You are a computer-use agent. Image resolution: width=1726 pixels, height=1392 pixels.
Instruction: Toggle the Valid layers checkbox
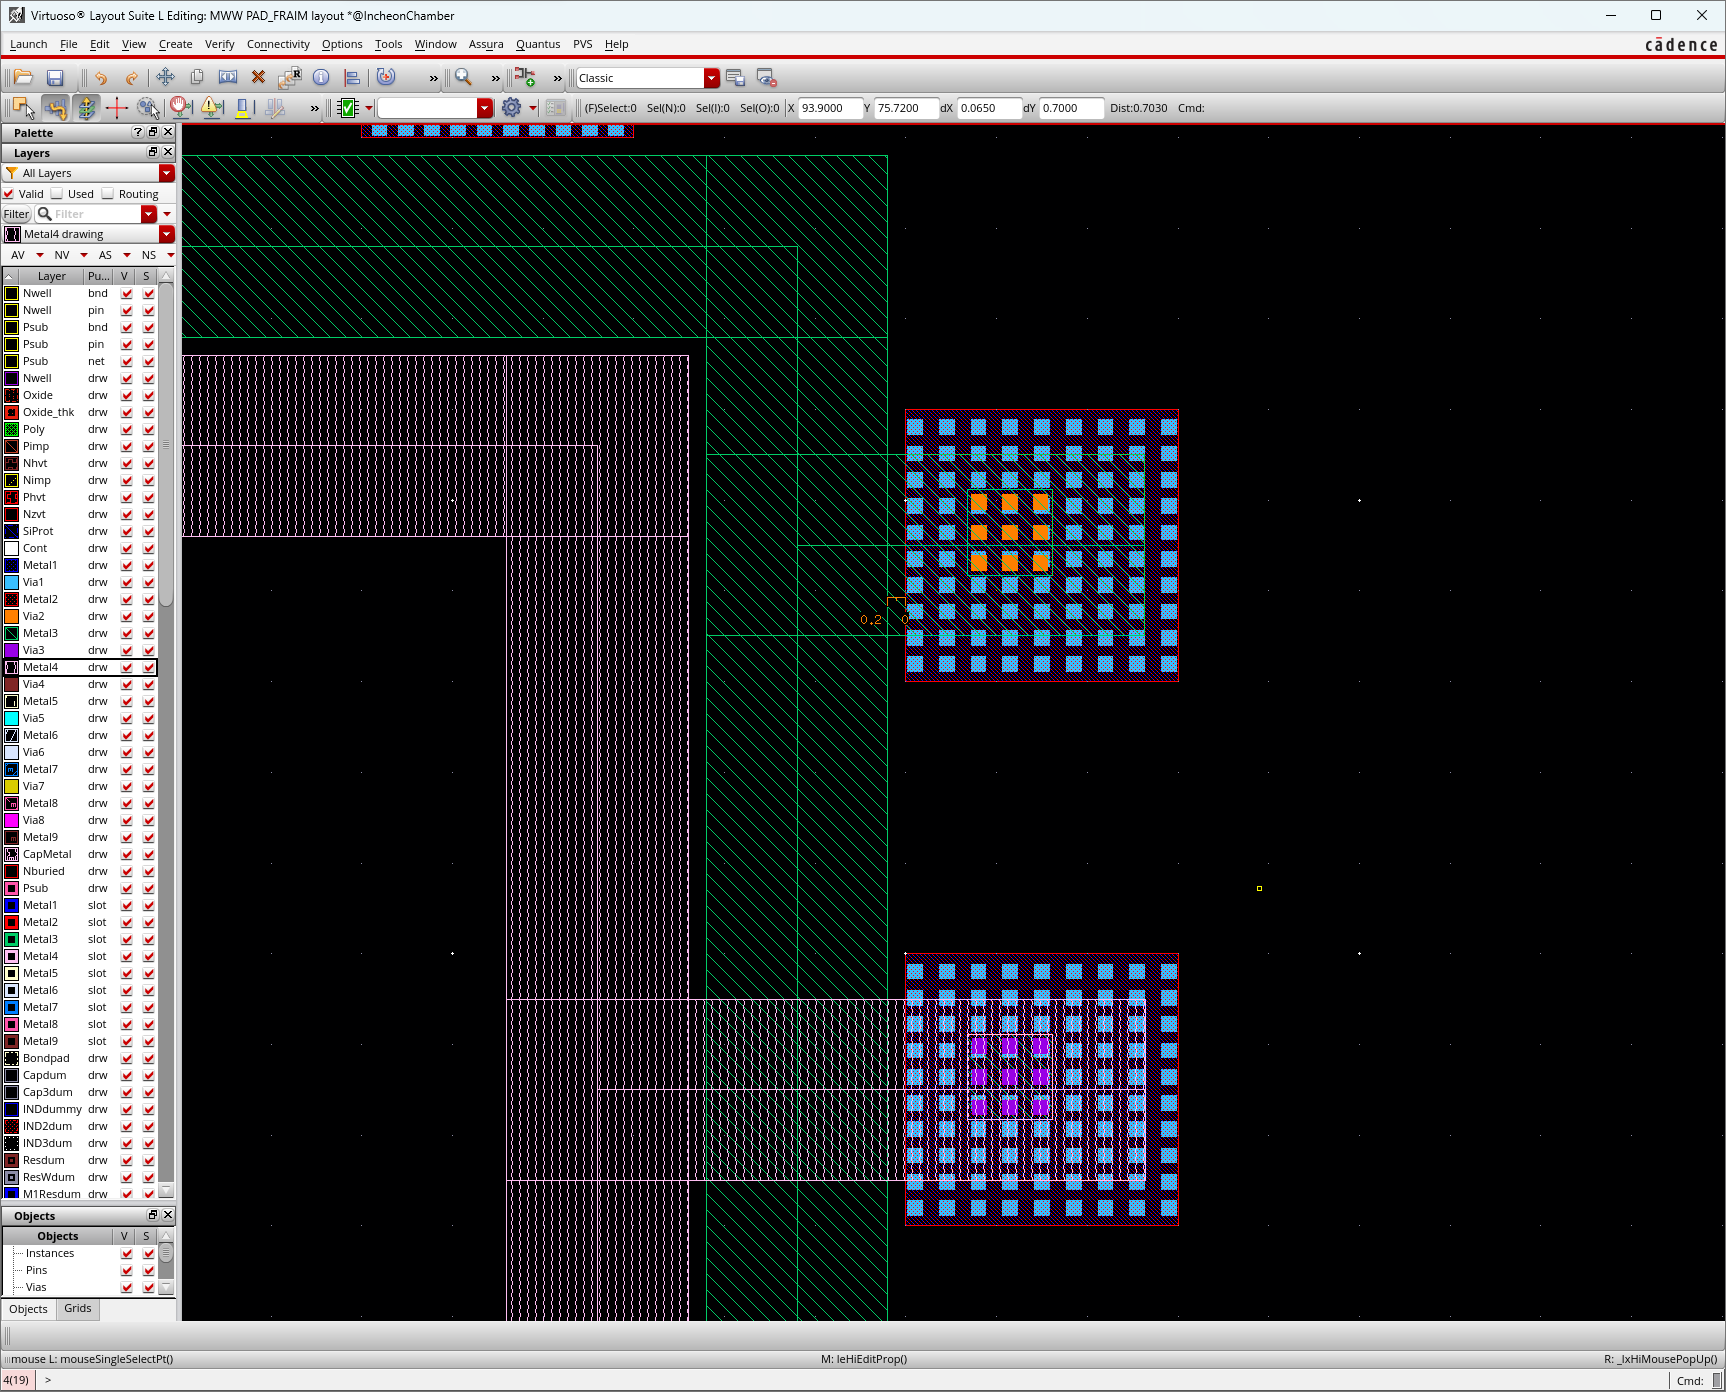click(9, 194)
